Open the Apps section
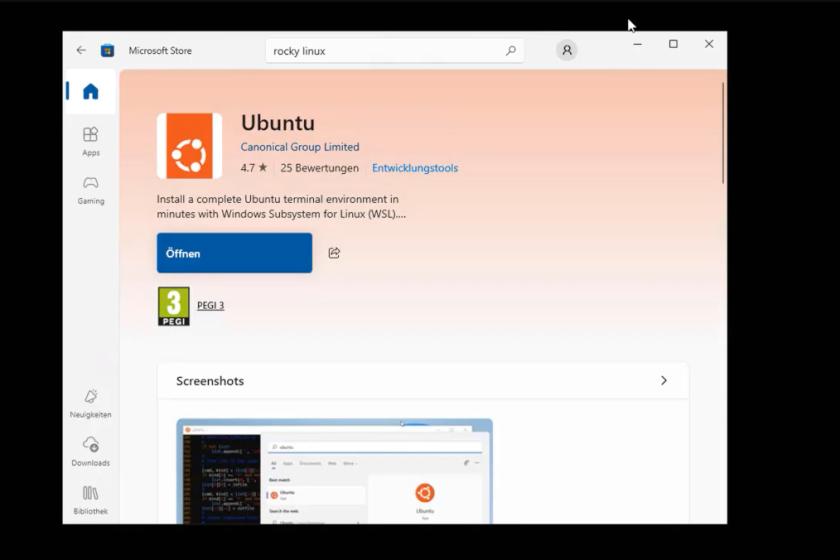The image size is (840, 560). (91, 141)
